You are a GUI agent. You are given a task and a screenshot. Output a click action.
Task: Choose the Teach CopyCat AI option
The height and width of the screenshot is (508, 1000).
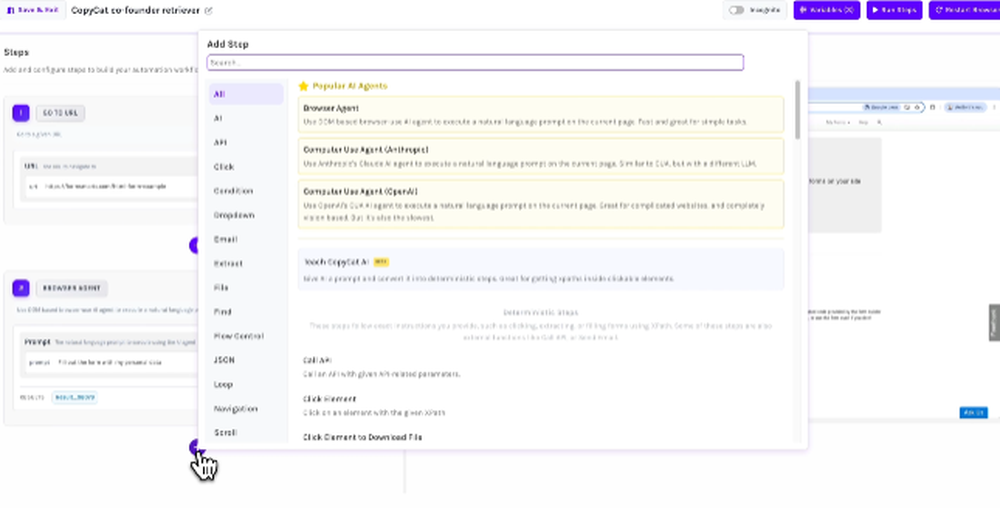point(541,270)
